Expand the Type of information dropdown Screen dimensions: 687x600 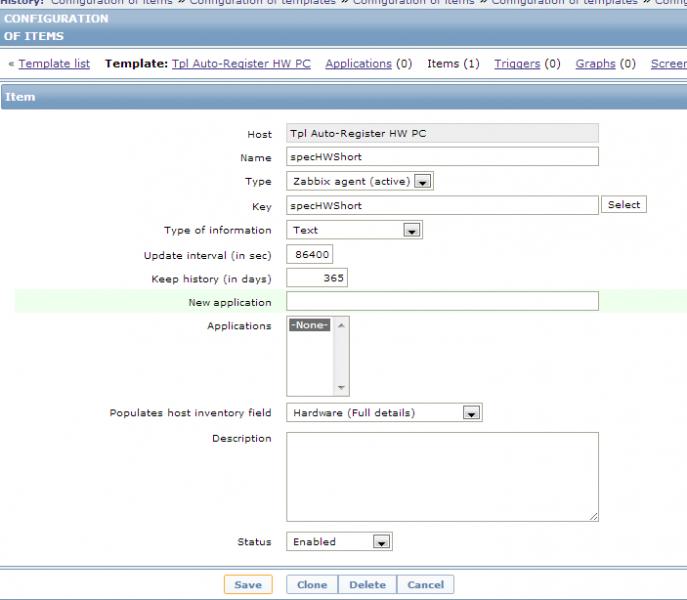pyautogui.click(x=355, y=230)
